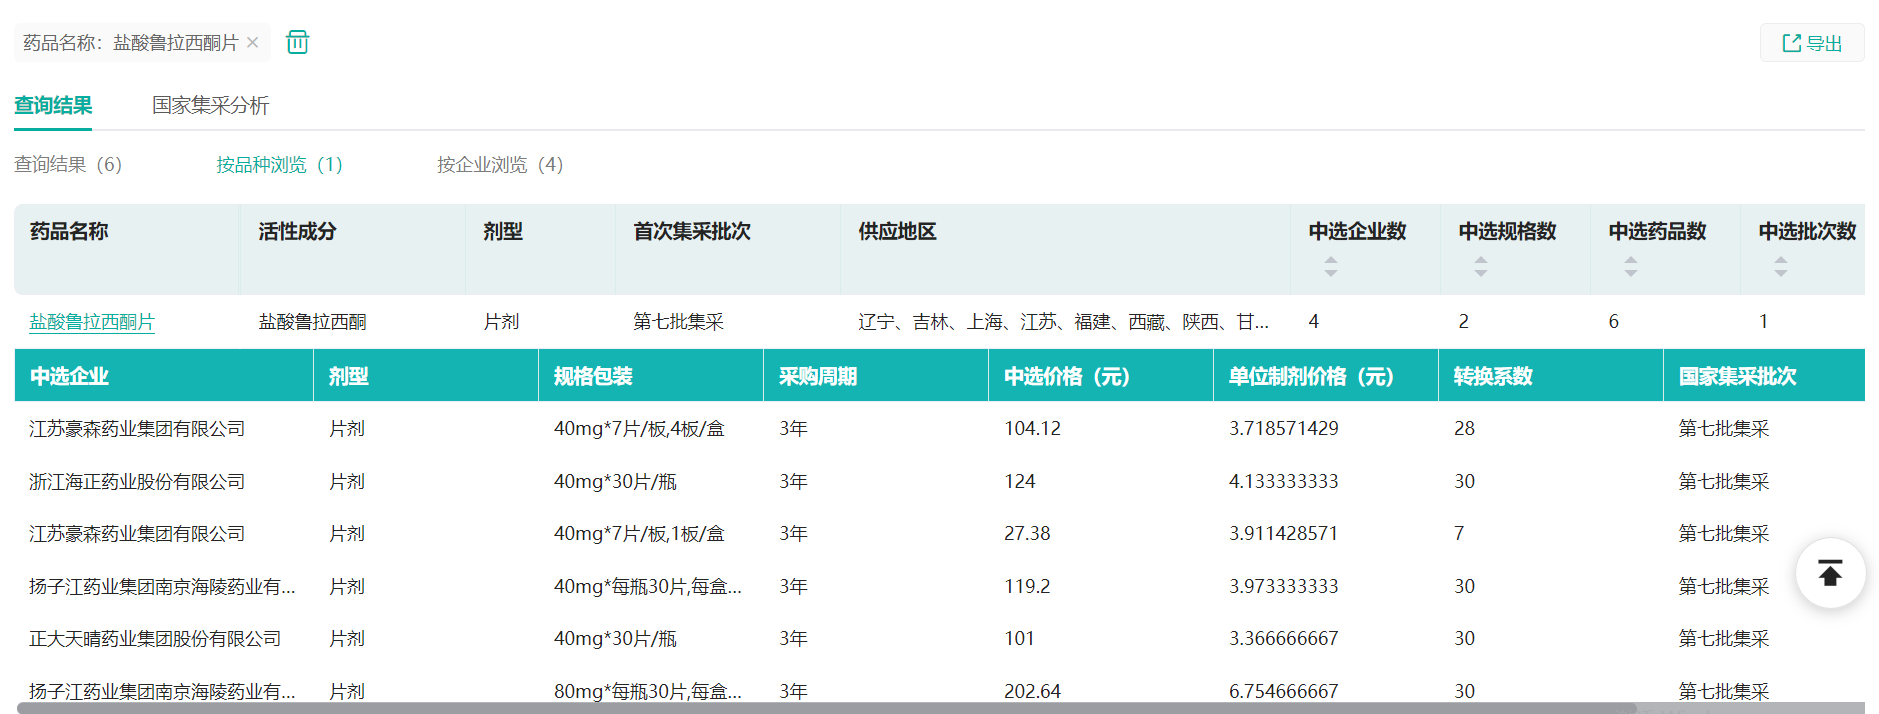This screenshot has height=714, width=1879.
Task: Sort by 中选规格数 column
Action: pos(1480,266)
